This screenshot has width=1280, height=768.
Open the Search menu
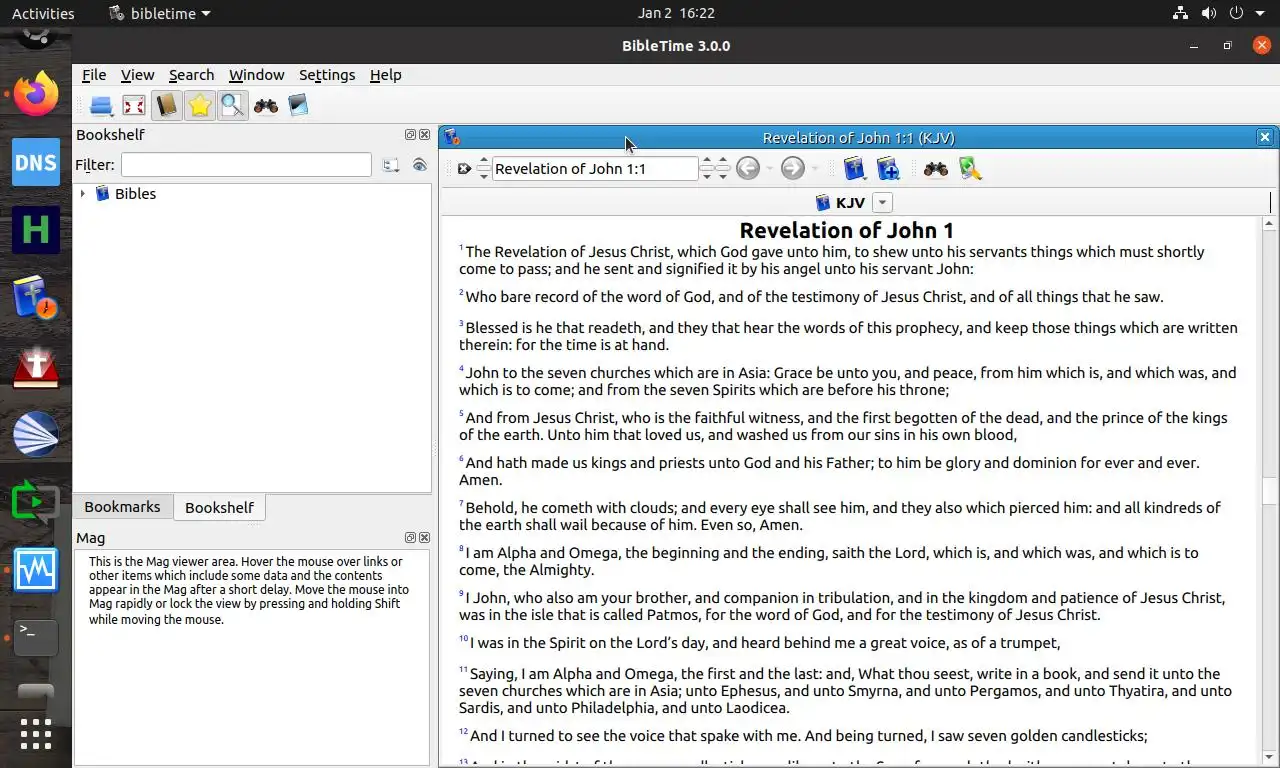click(191, 75)
